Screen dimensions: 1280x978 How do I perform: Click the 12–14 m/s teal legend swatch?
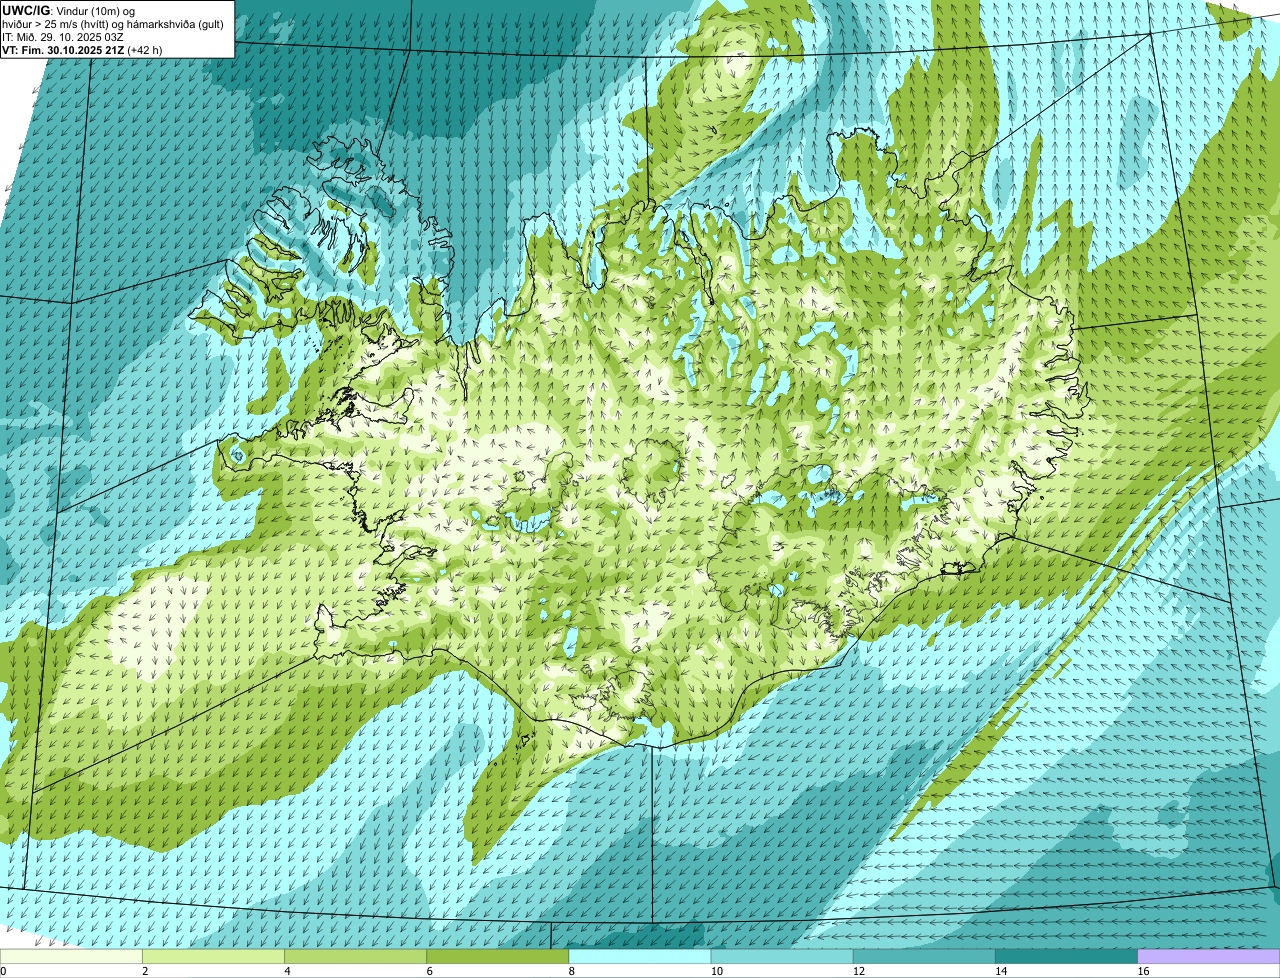[x=924, y=957]
